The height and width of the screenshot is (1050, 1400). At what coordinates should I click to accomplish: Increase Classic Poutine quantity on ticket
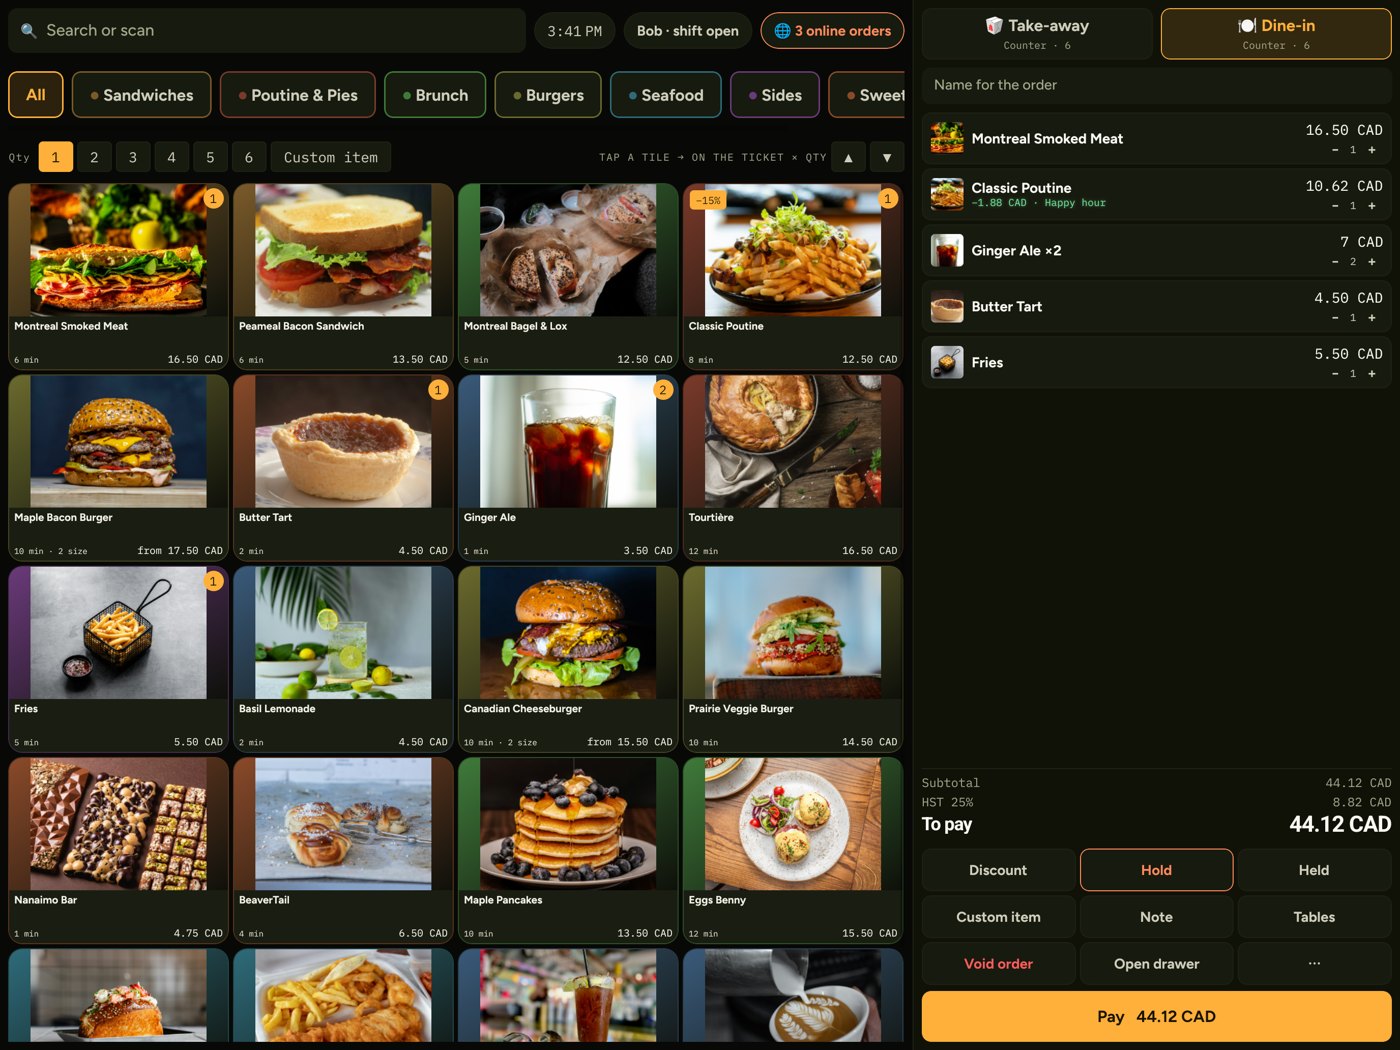[1372, 206]
